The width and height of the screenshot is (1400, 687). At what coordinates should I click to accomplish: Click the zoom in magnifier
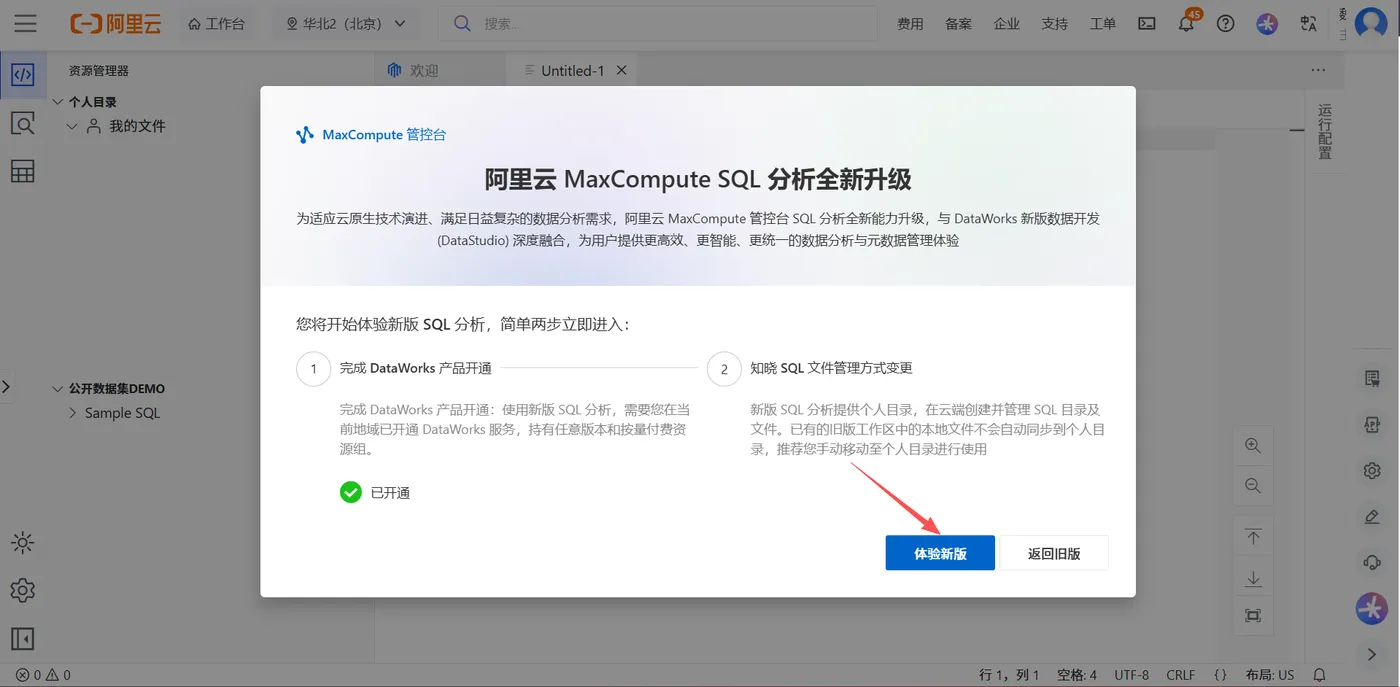[x=1253, y=447]
